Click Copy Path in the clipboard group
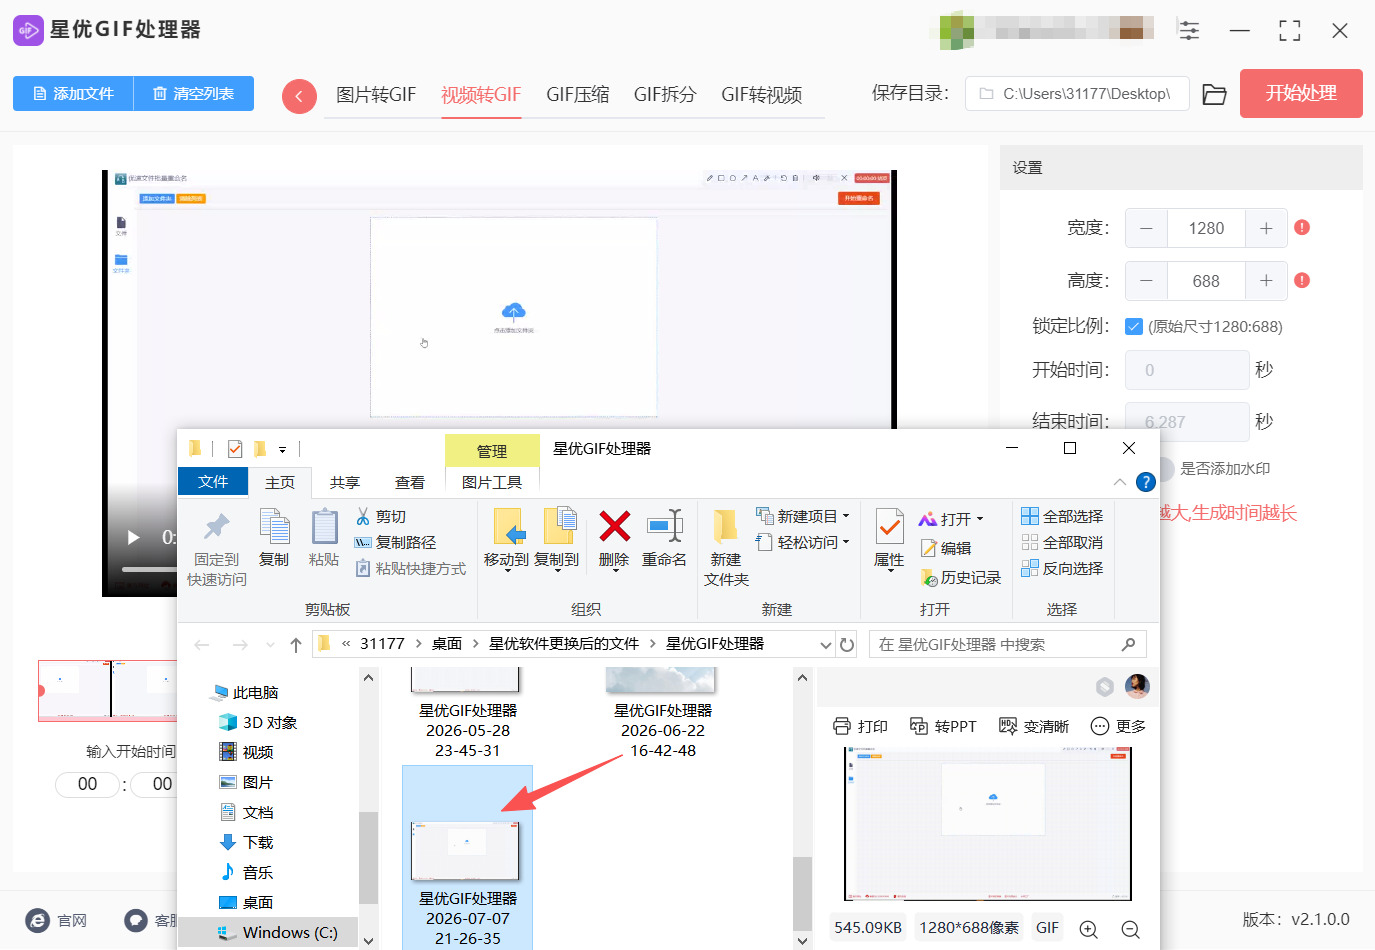This screenshot has width=1375, height=950. click(x=396, y=542)
